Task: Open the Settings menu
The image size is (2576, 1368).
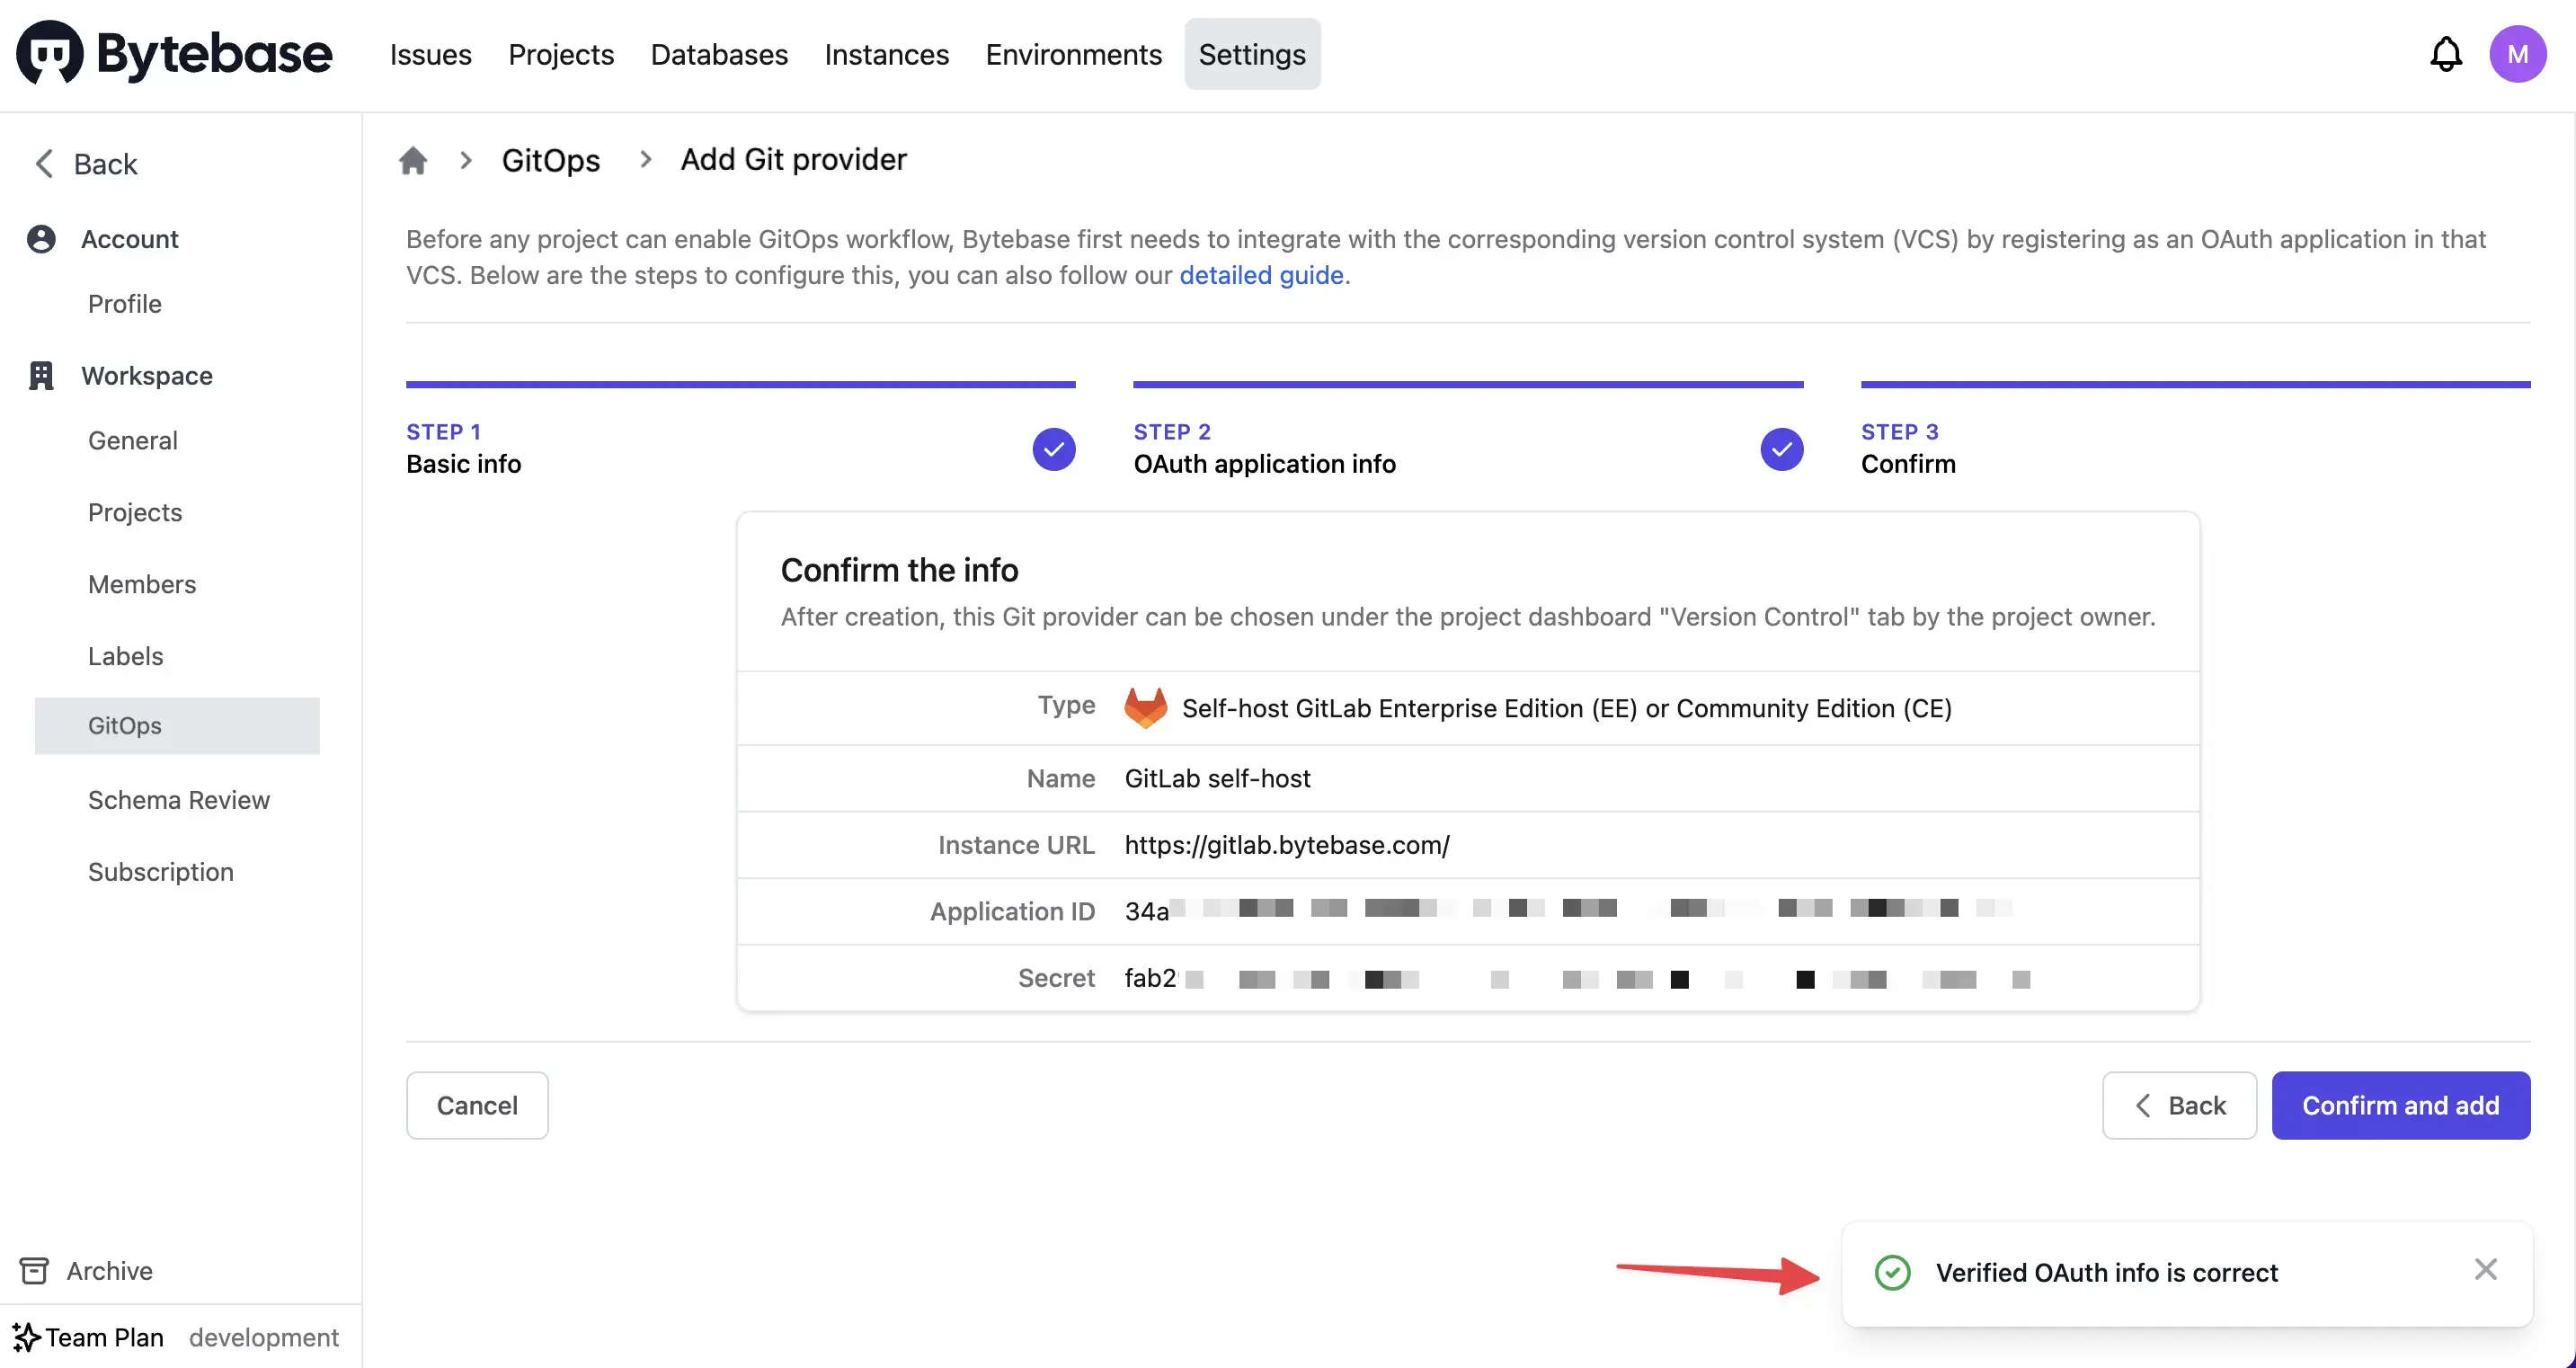Action: [1252, 54]
